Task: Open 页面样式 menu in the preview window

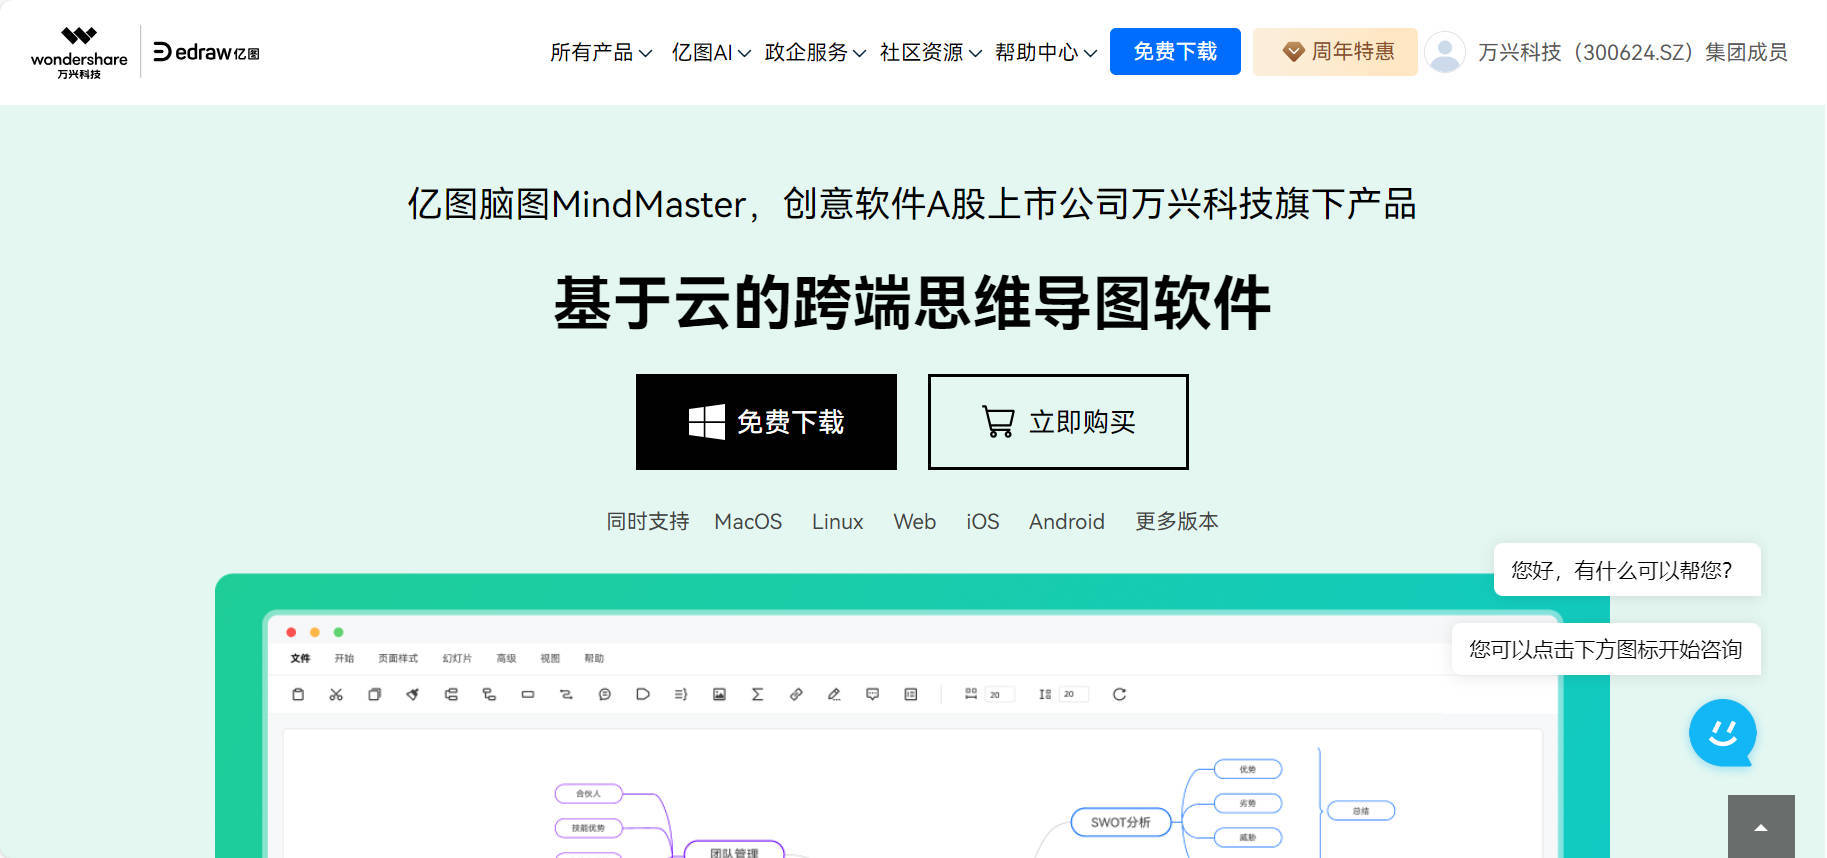Action: point(398,658)
